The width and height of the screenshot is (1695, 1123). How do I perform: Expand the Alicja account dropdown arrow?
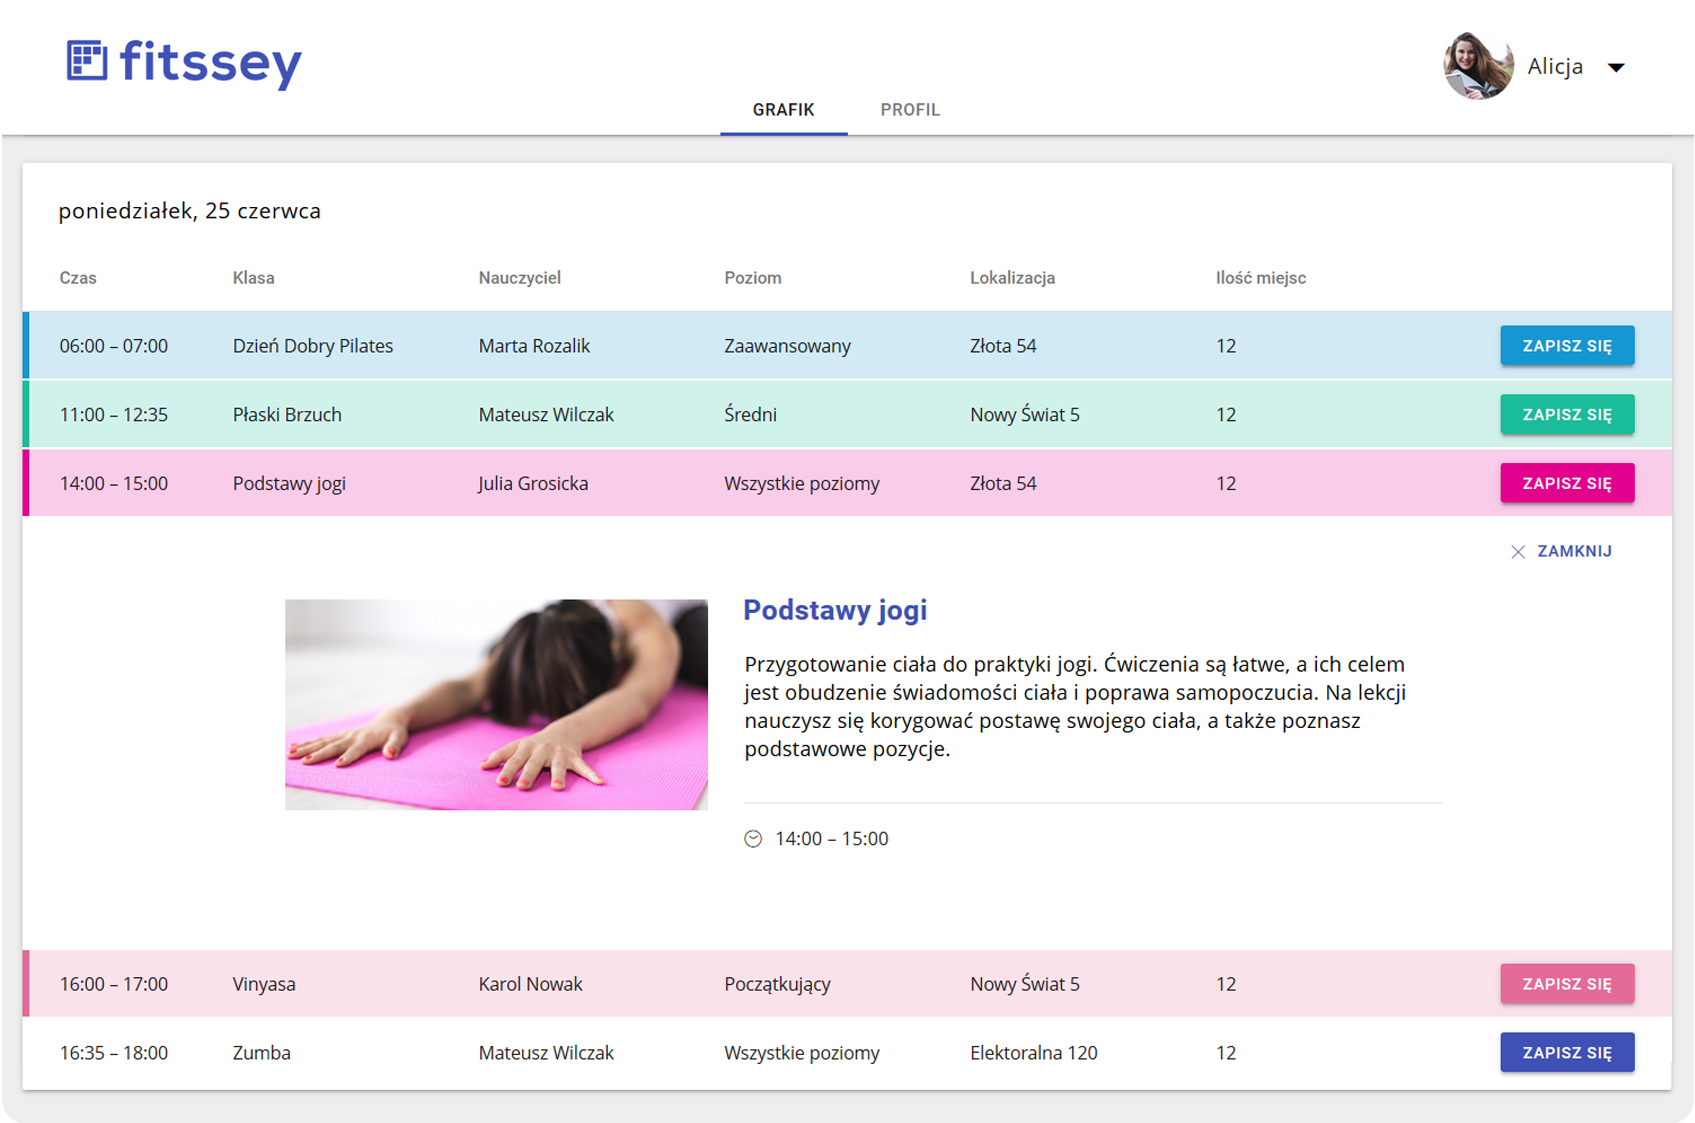(1616, 67)
